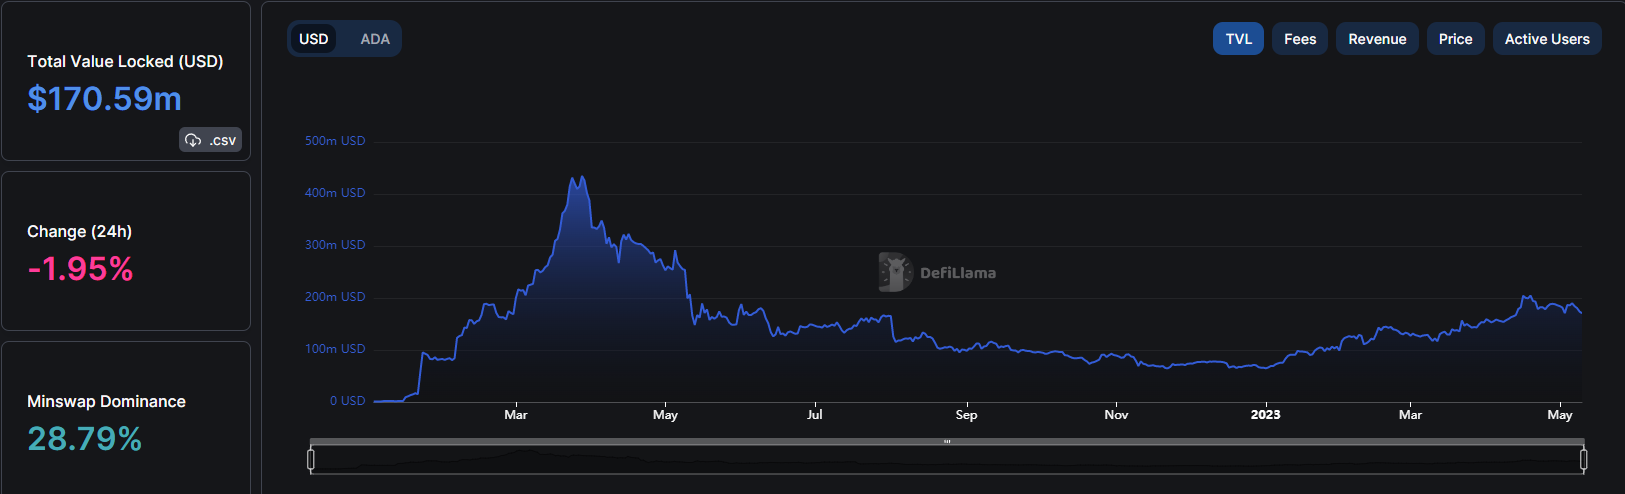This screenshot has height=494, width=1625.
Task: Click the Total Value Locked (USD) label
Action: (x=125, y=61)
